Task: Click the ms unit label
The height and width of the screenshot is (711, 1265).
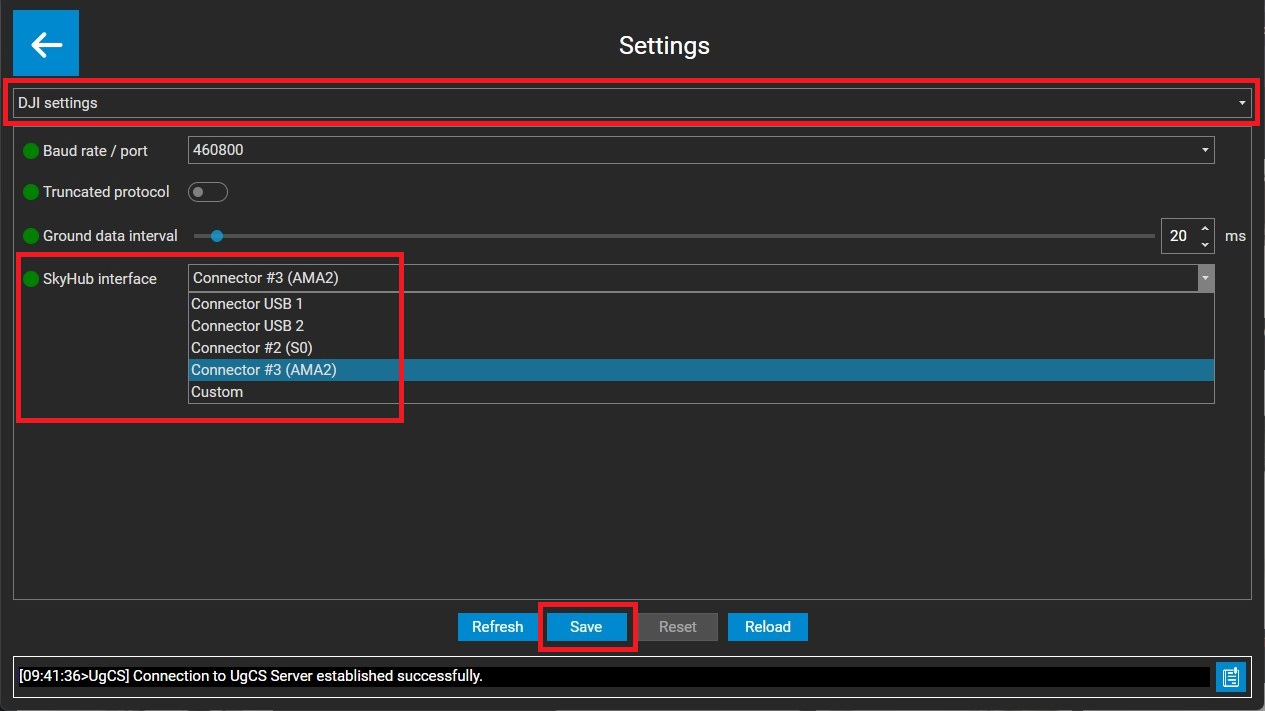Action: coord(1235,236)
